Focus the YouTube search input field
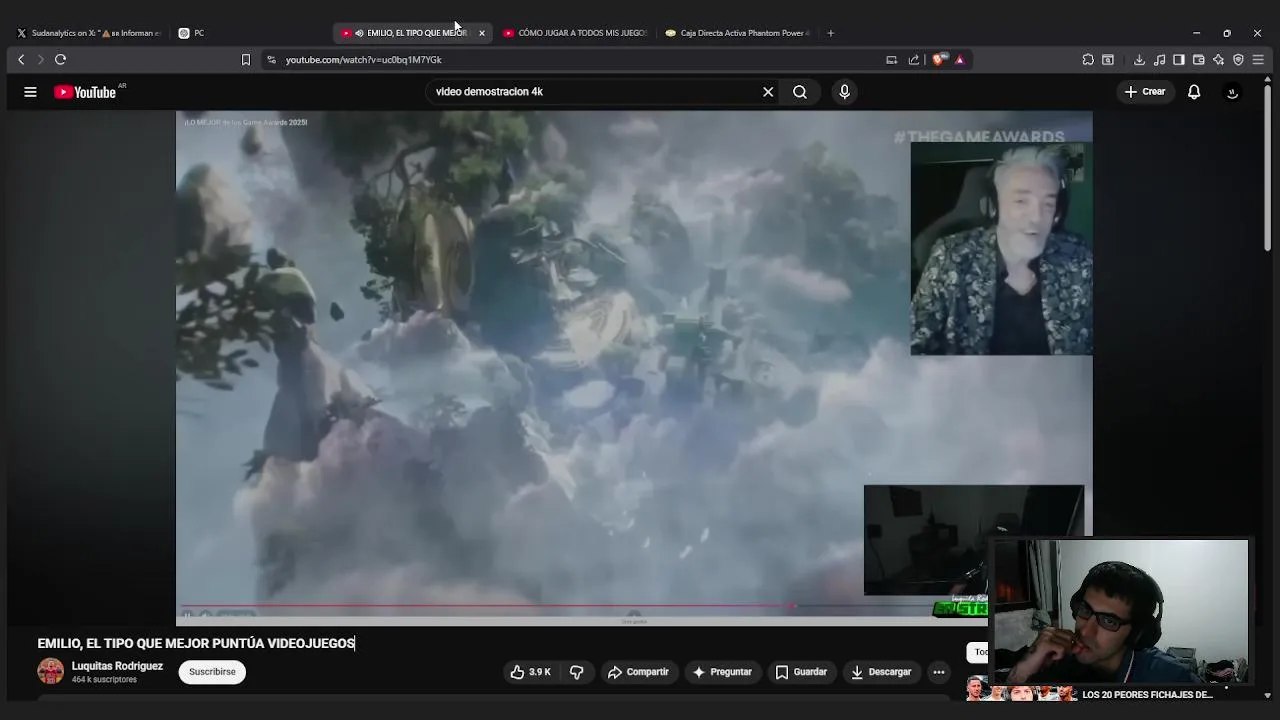1280x720 pixels. [595, 92]
